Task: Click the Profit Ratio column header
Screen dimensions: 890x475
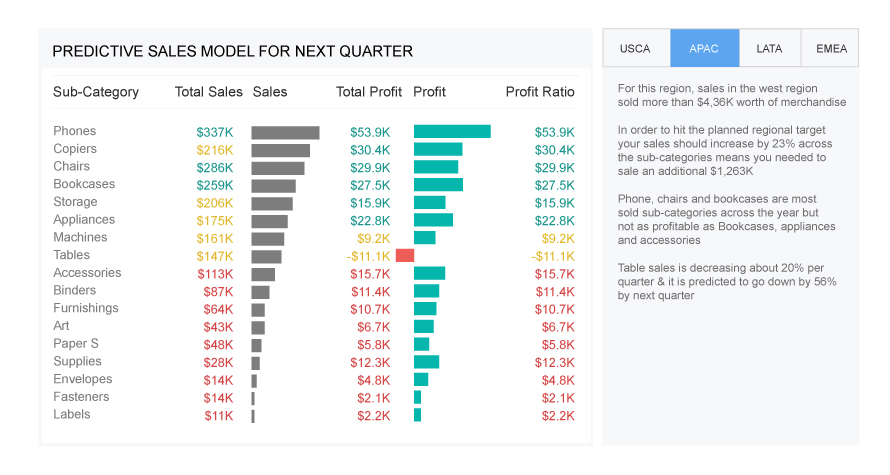Action: point(540,92)
